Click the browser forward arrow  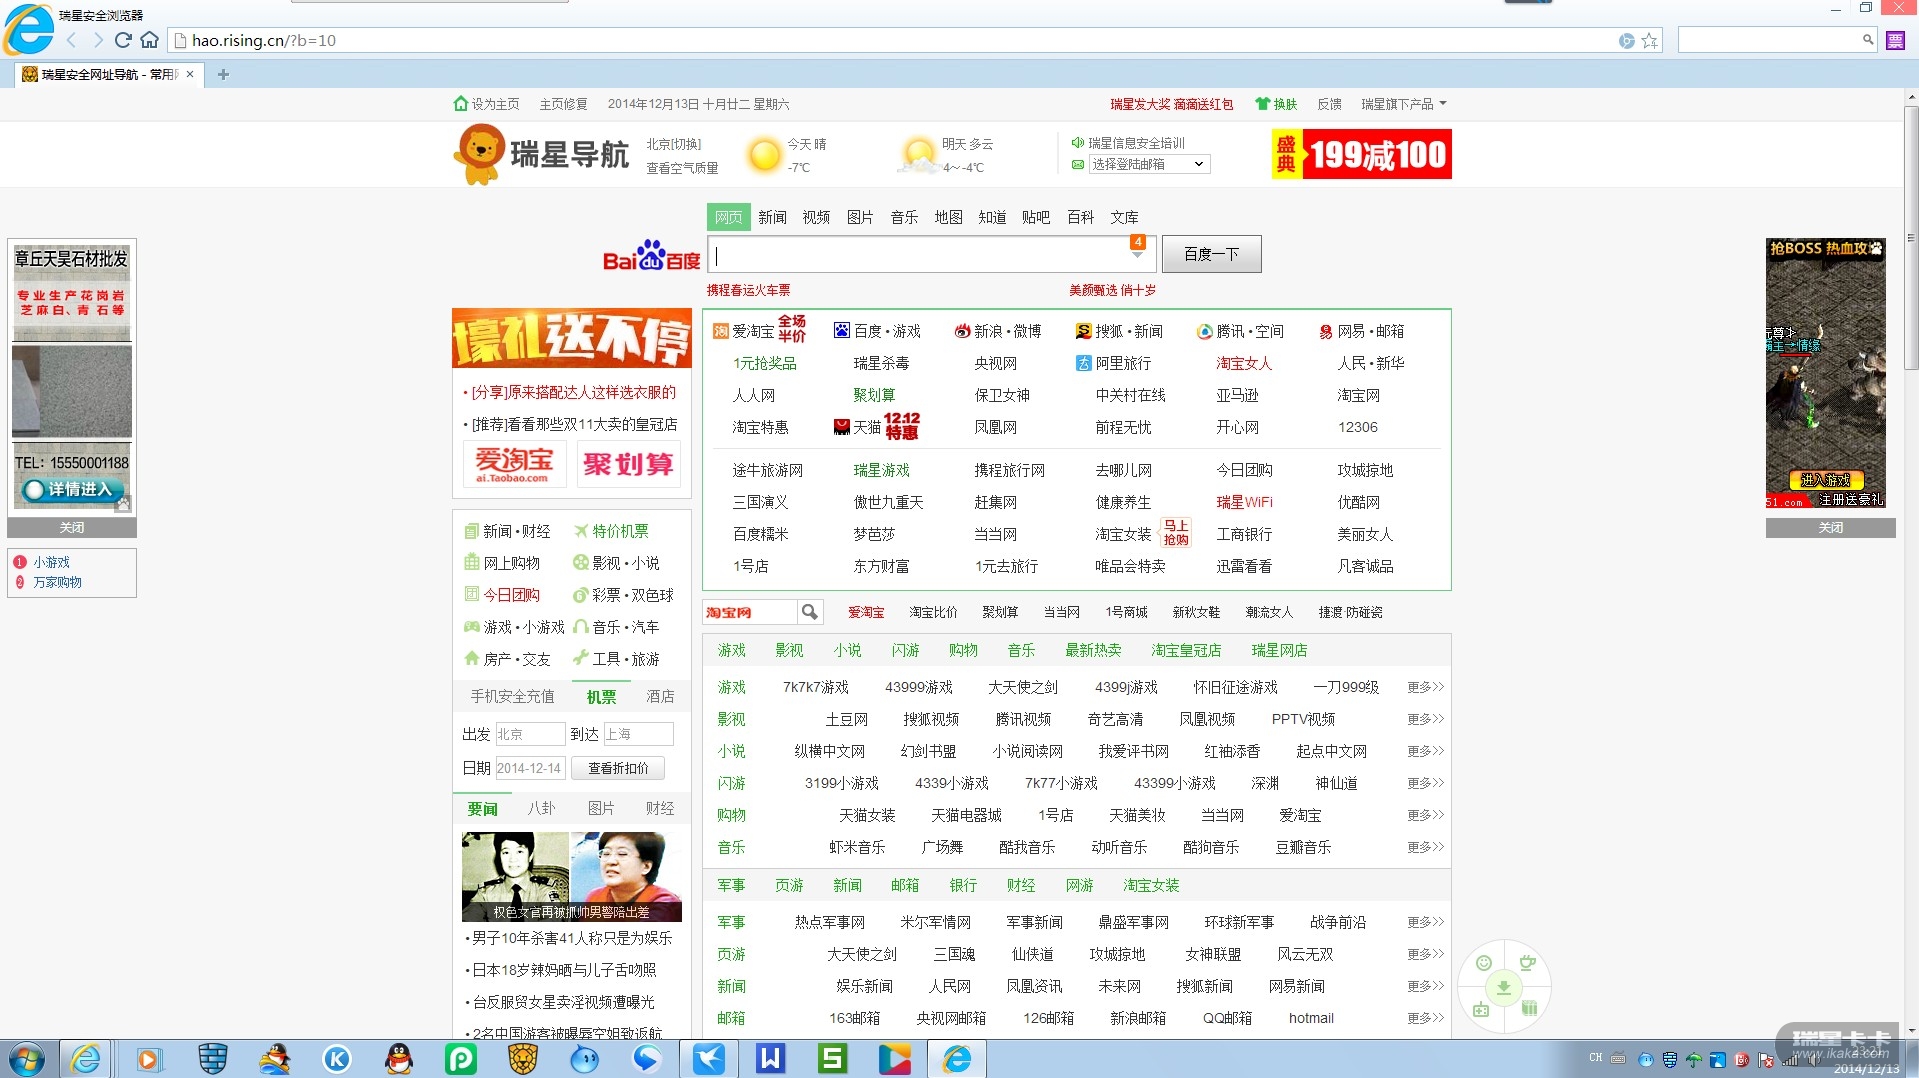[x=97, y=40]
